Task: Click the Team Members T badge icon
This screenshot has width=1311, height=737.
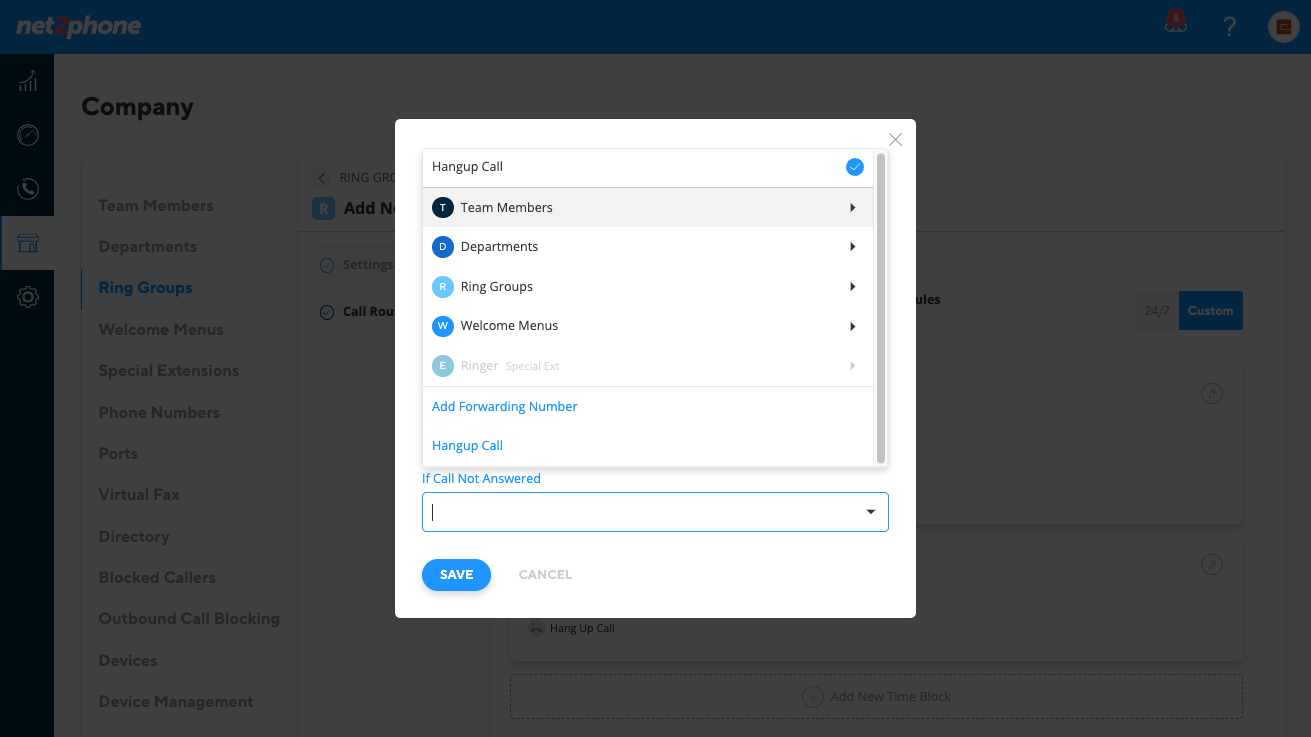Action: coord(442,207)
